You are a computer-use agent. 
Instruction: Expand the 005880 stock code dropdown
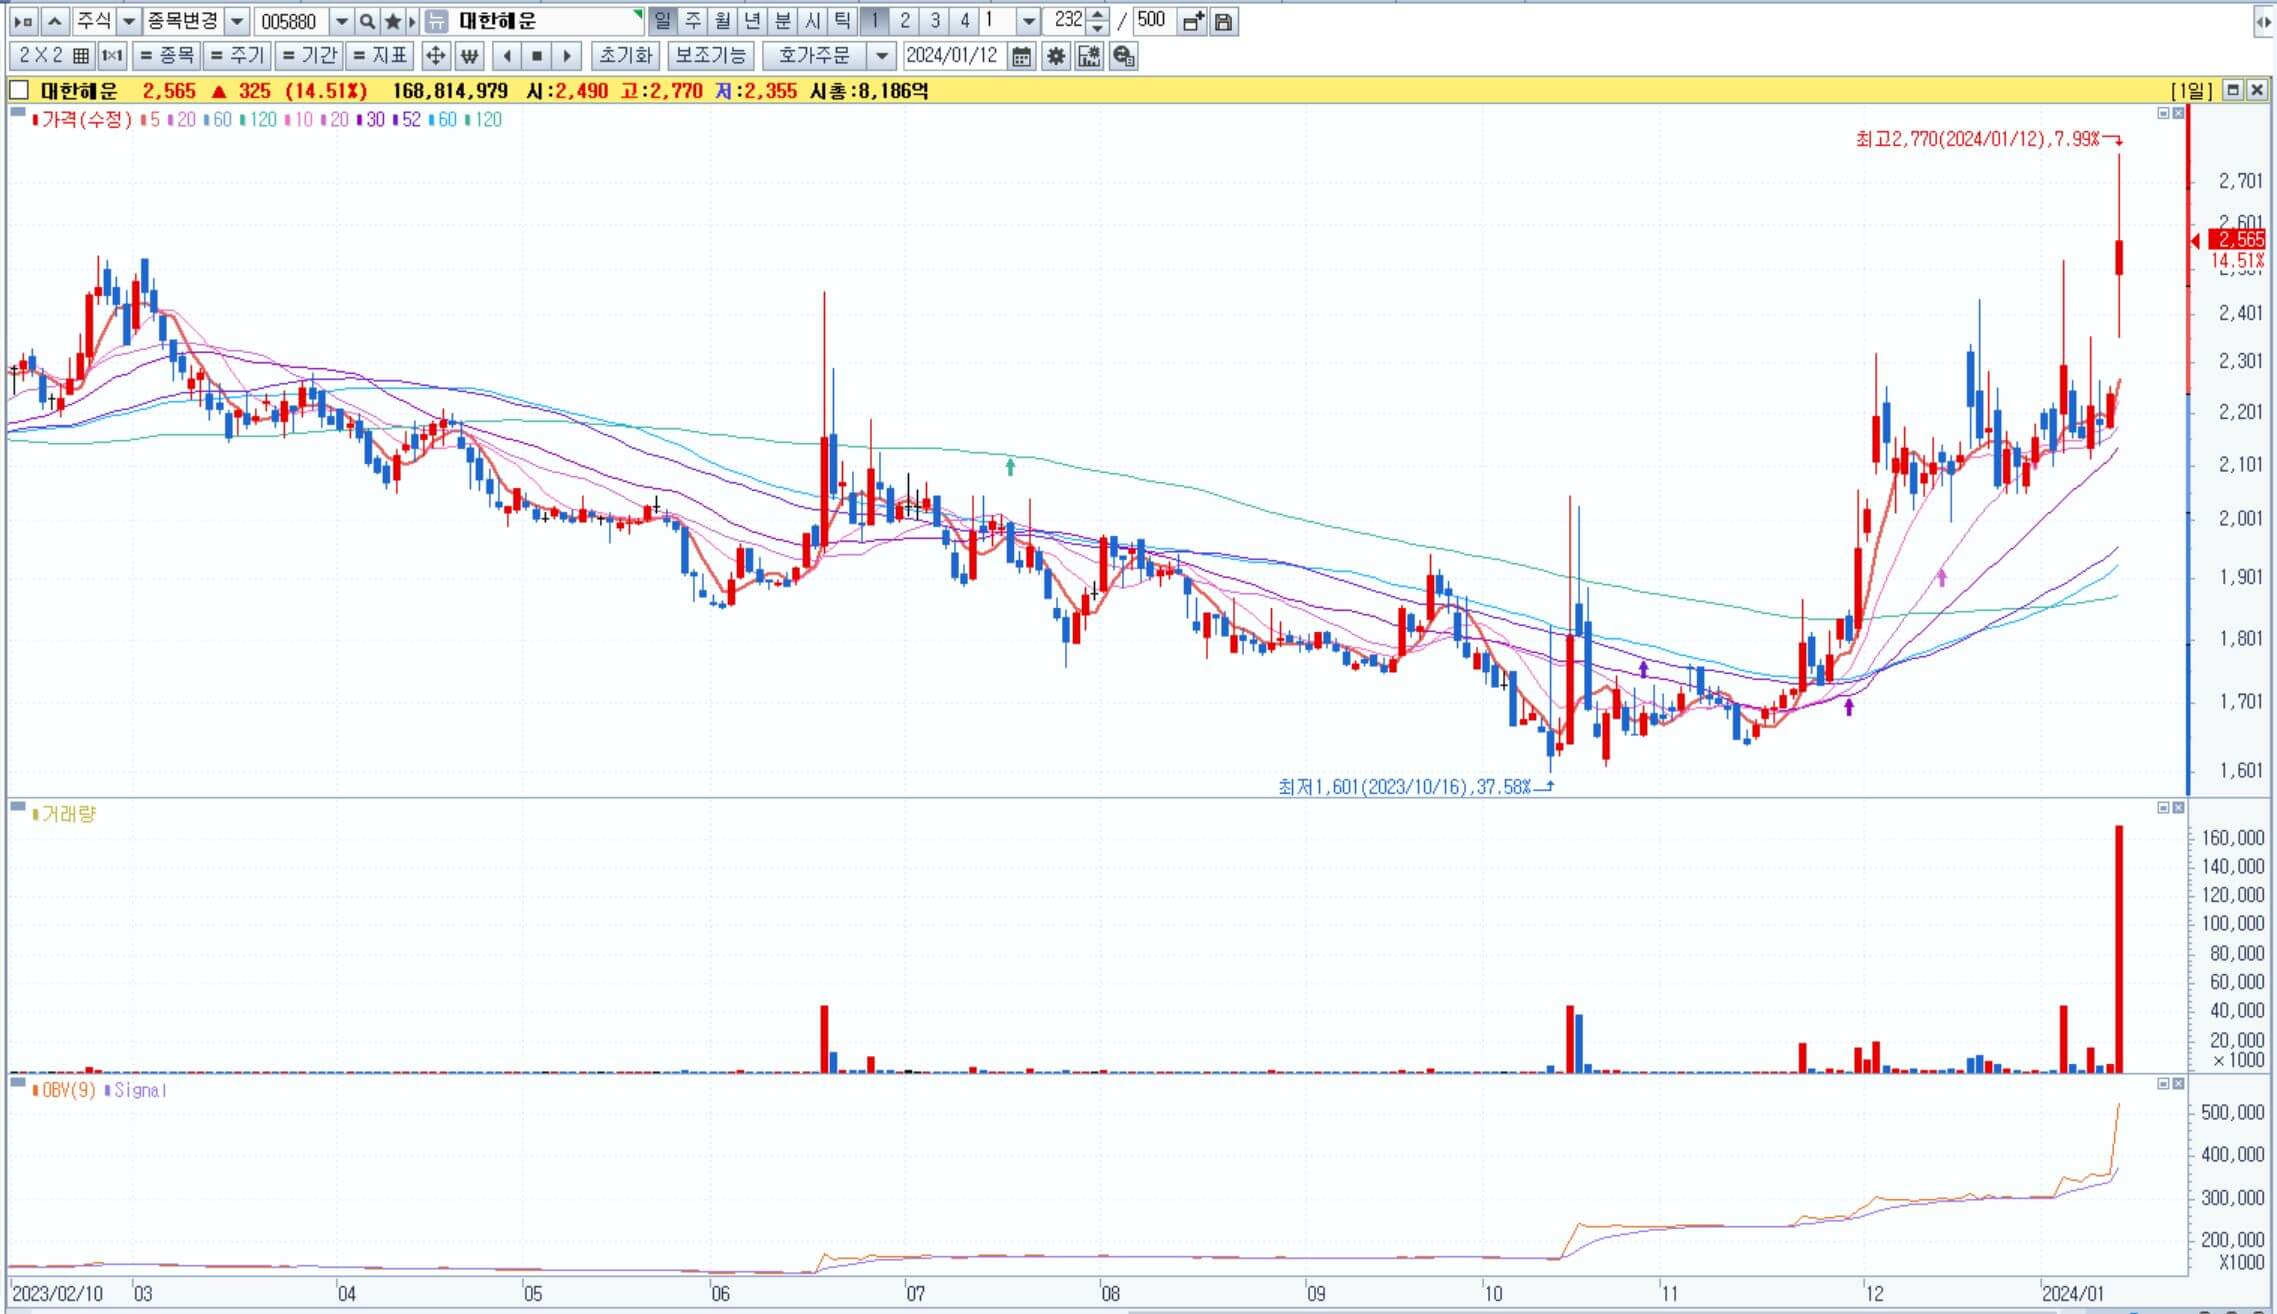[341, 21]
